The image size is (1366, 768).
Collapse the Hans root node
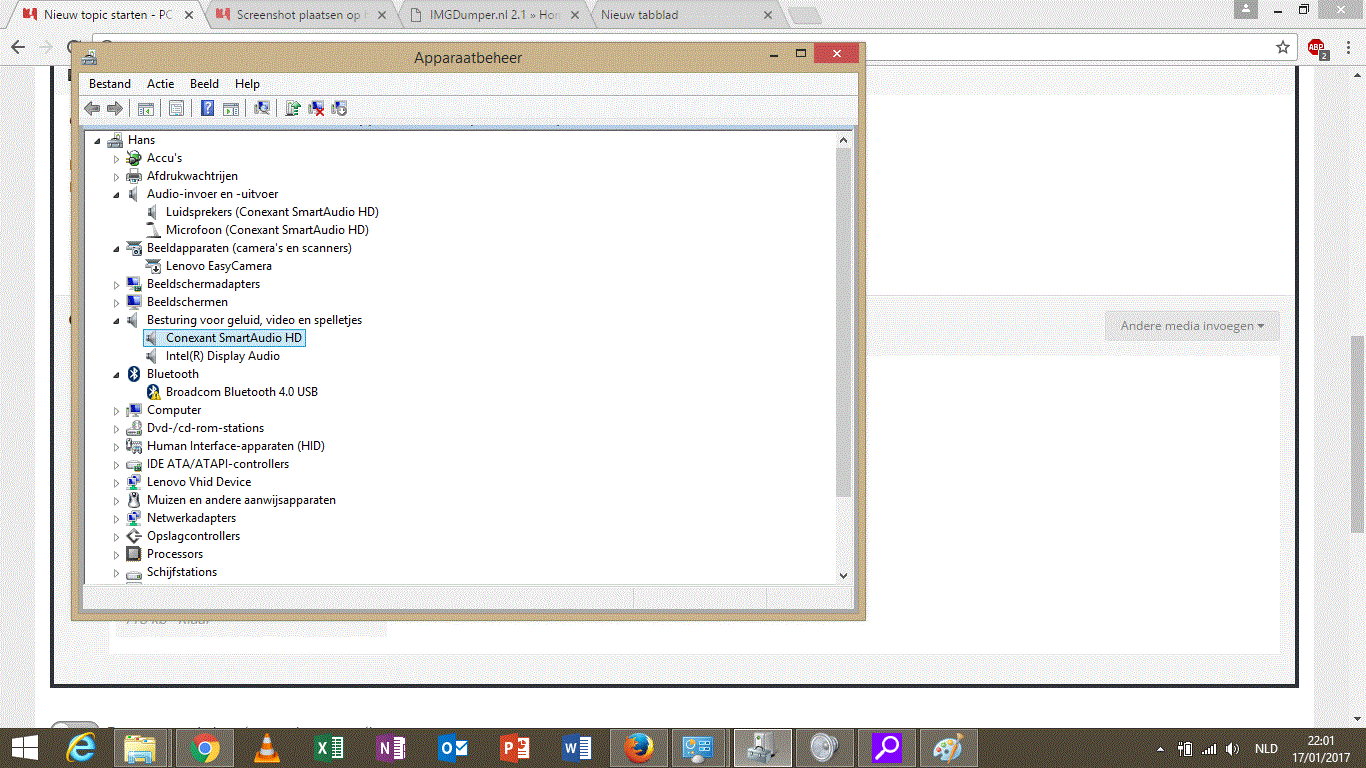pos(97,141)
